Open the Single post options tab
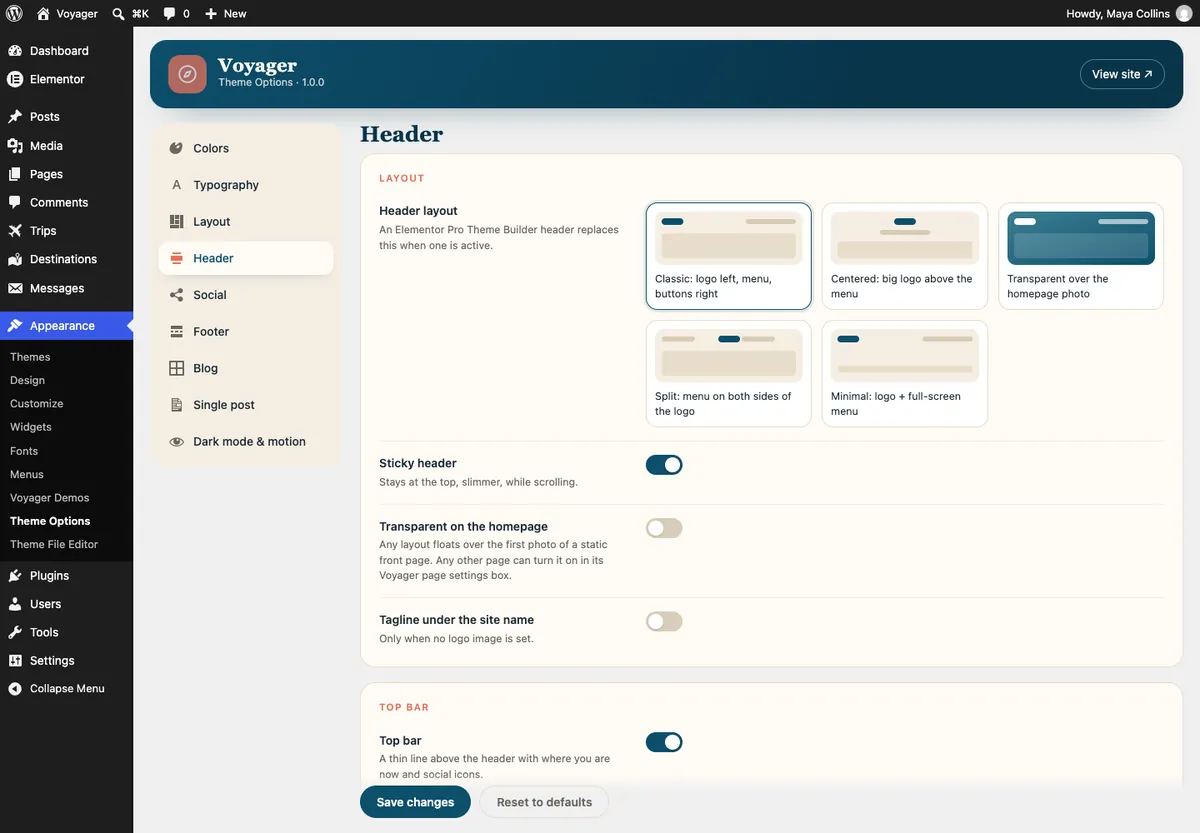The image size is (1200, 833). click(x=246, y=405)
